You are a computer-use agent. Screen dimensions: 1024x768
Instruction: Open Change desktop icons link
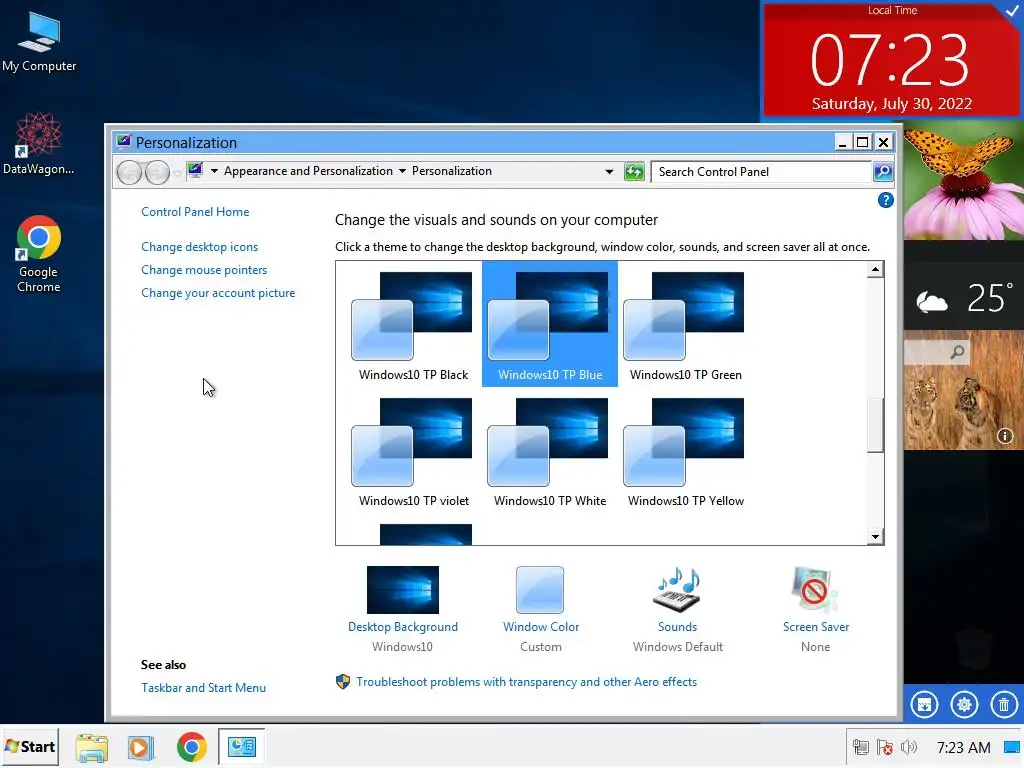point(199,247)
